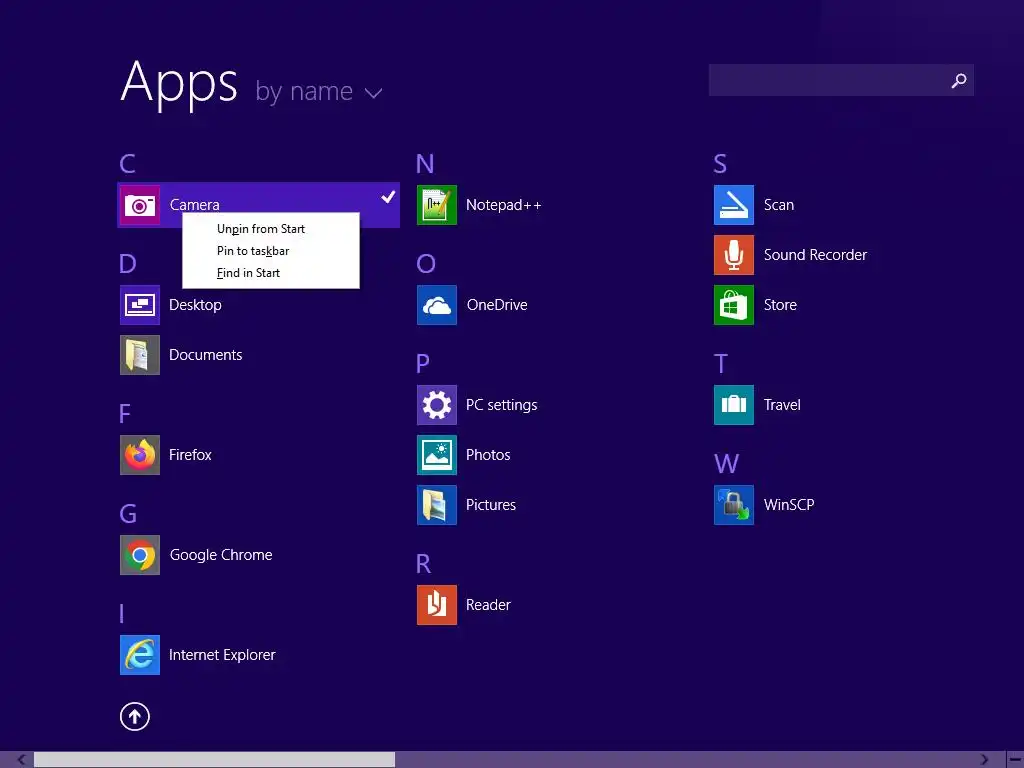Click the G letter group header
Viewport: 1024px width, 768px height.
pyautogui.click(x=128, y=514)
